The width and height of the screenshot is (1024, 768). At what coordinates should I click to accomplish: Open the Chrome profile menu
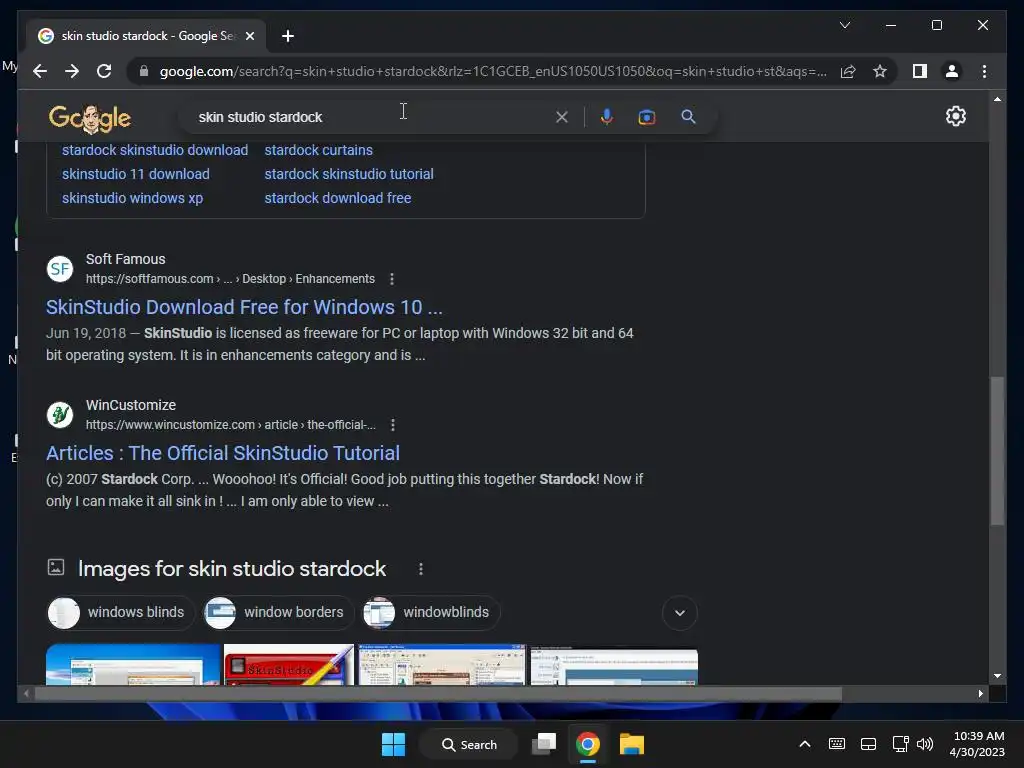coord(952,71)
